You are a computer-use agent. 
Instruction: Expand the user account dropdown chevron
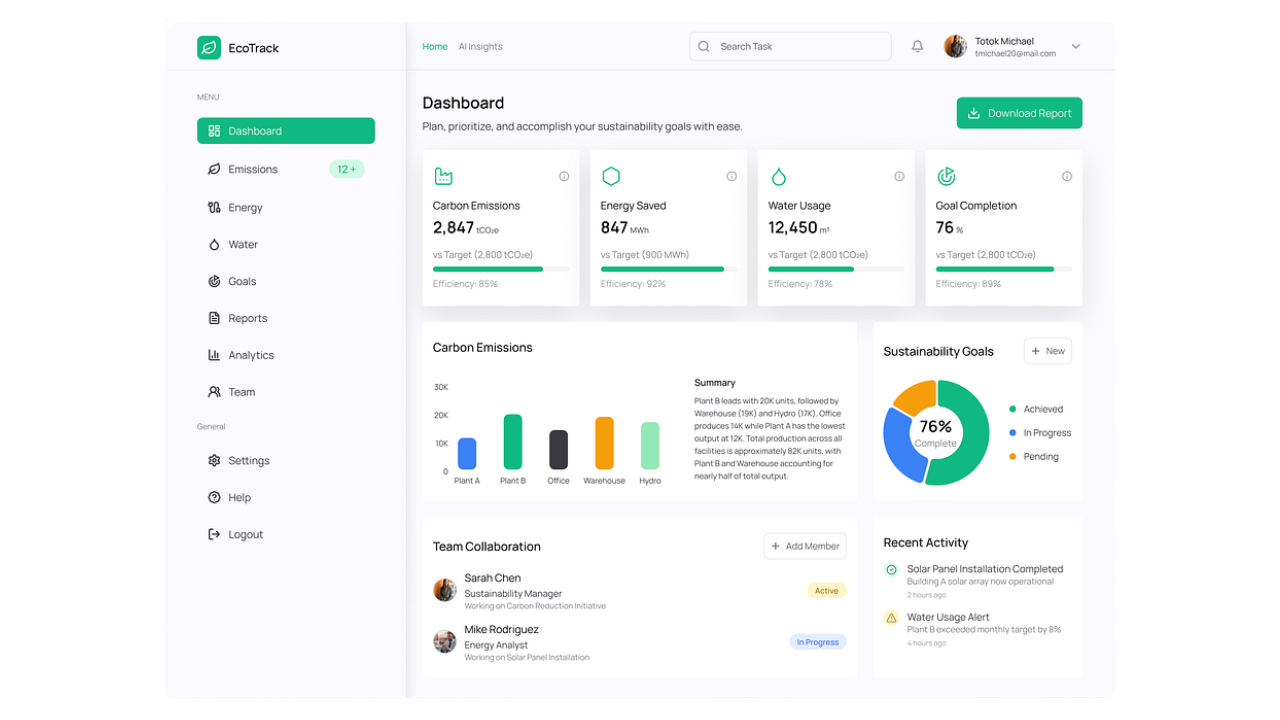(1076, 46)
